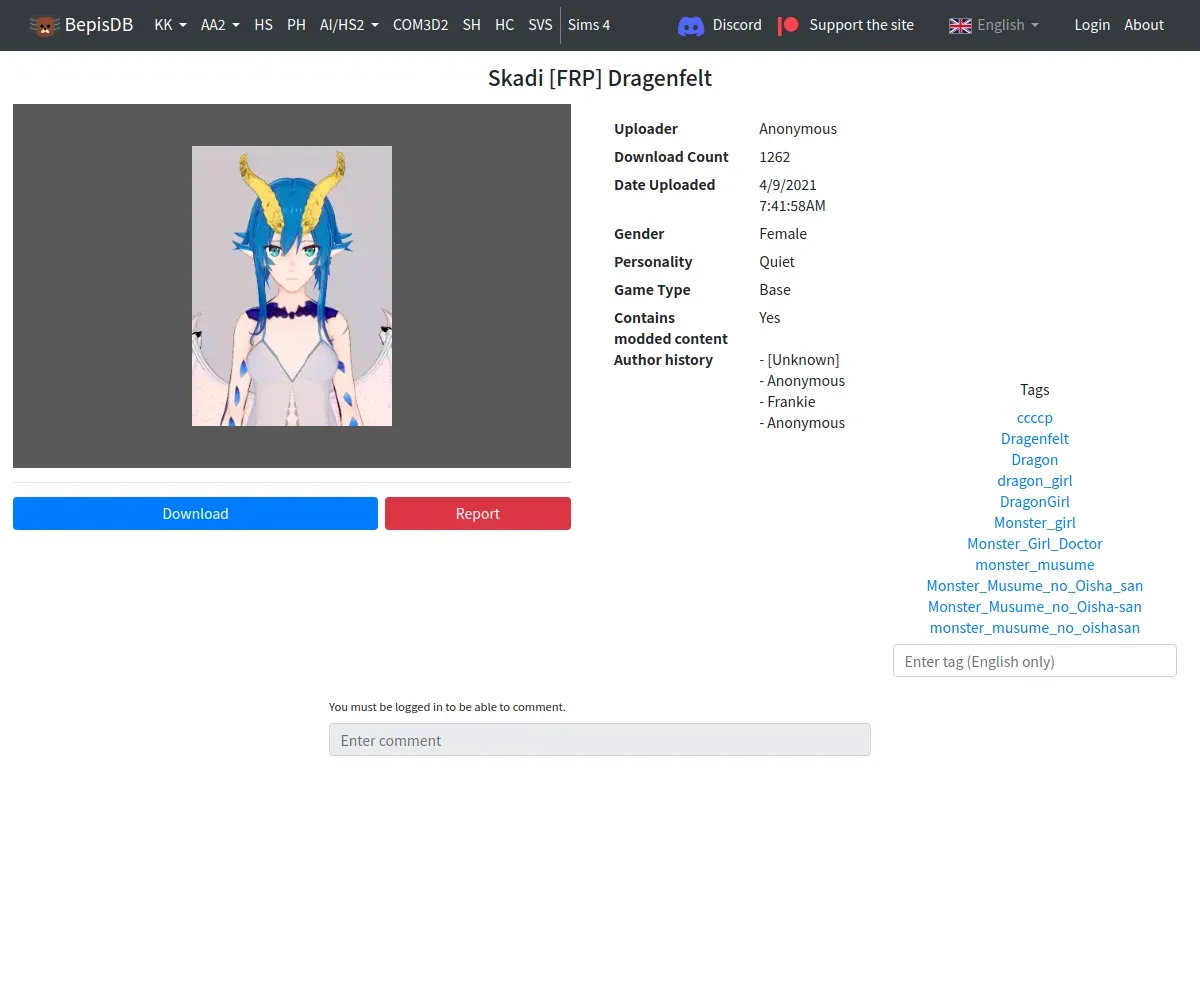Screen dimensions: 1200x1000
Task: Select the Monster_Musume_no_Oisha_san tag
Action: 1035,586
